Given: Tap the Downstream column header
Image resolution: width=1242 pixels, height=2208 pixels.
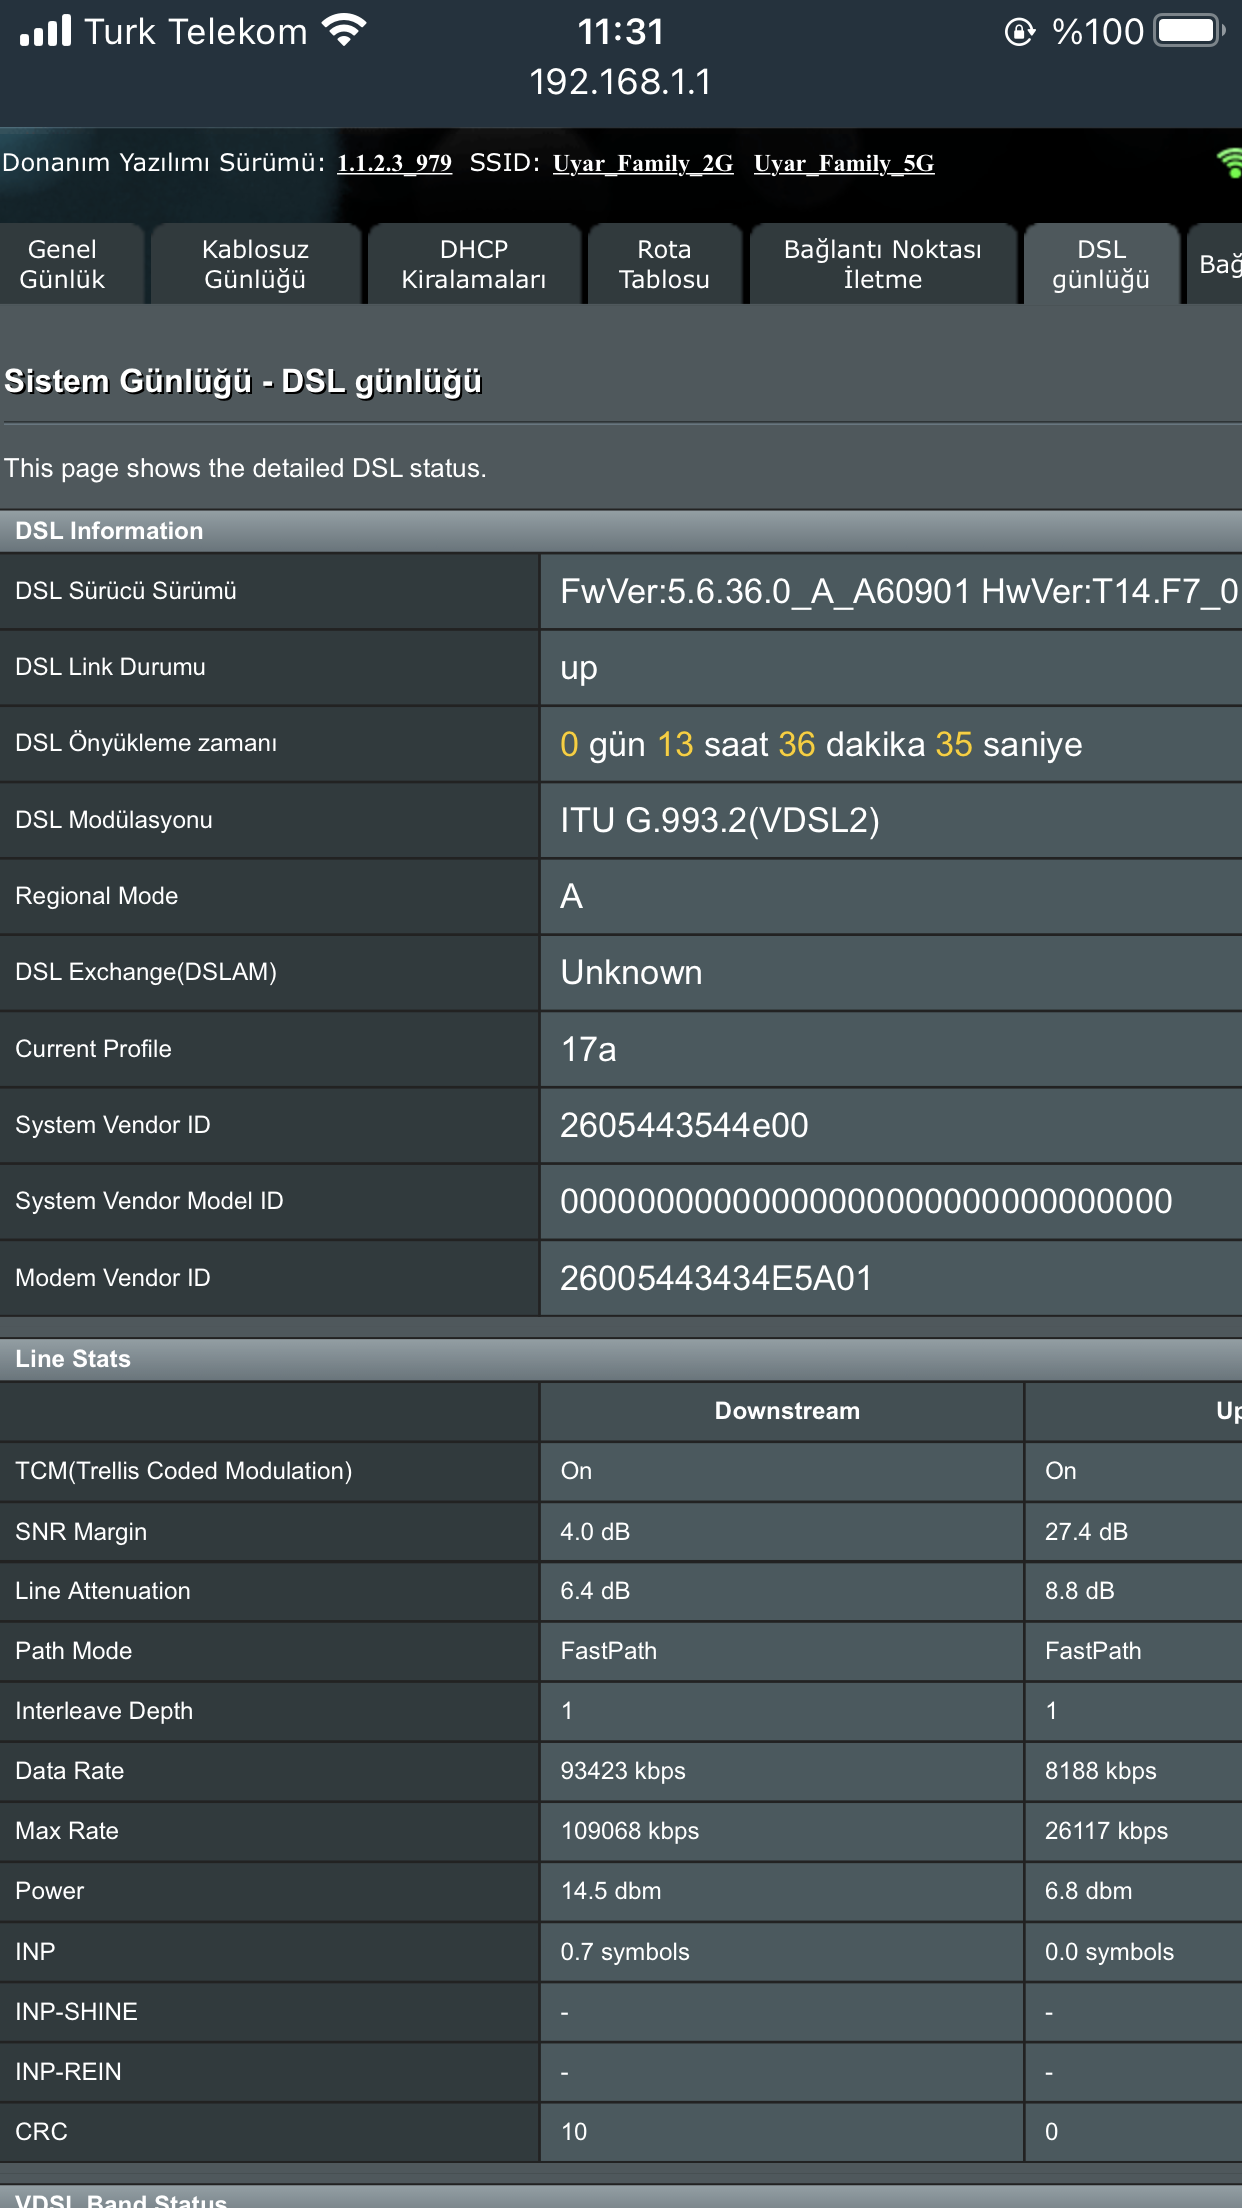Looking at the screenshot, I should 786,1411.
